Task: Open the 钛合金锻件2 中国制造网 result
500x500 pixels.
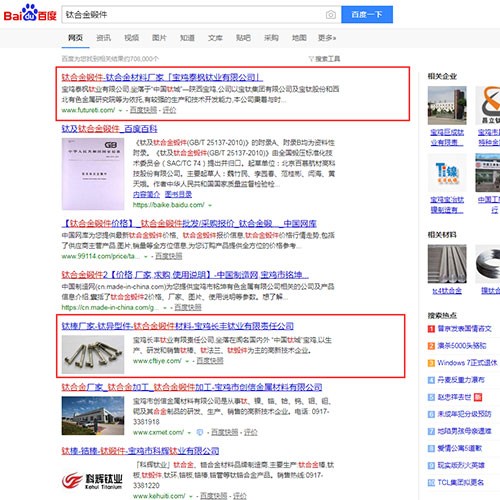Action: (x=185, y=275)
